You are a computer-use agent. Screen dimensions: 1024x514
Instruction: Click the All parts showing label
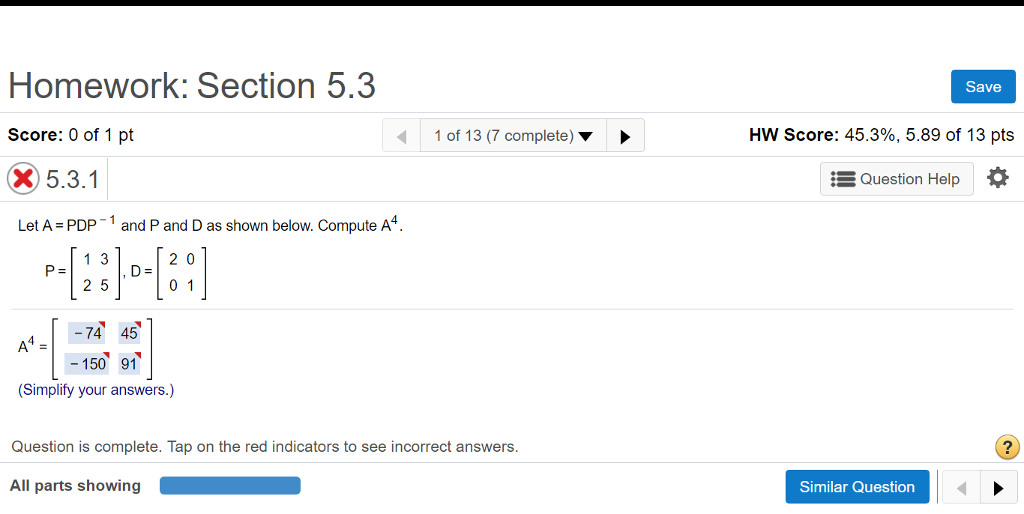click(x=75, y=486)
